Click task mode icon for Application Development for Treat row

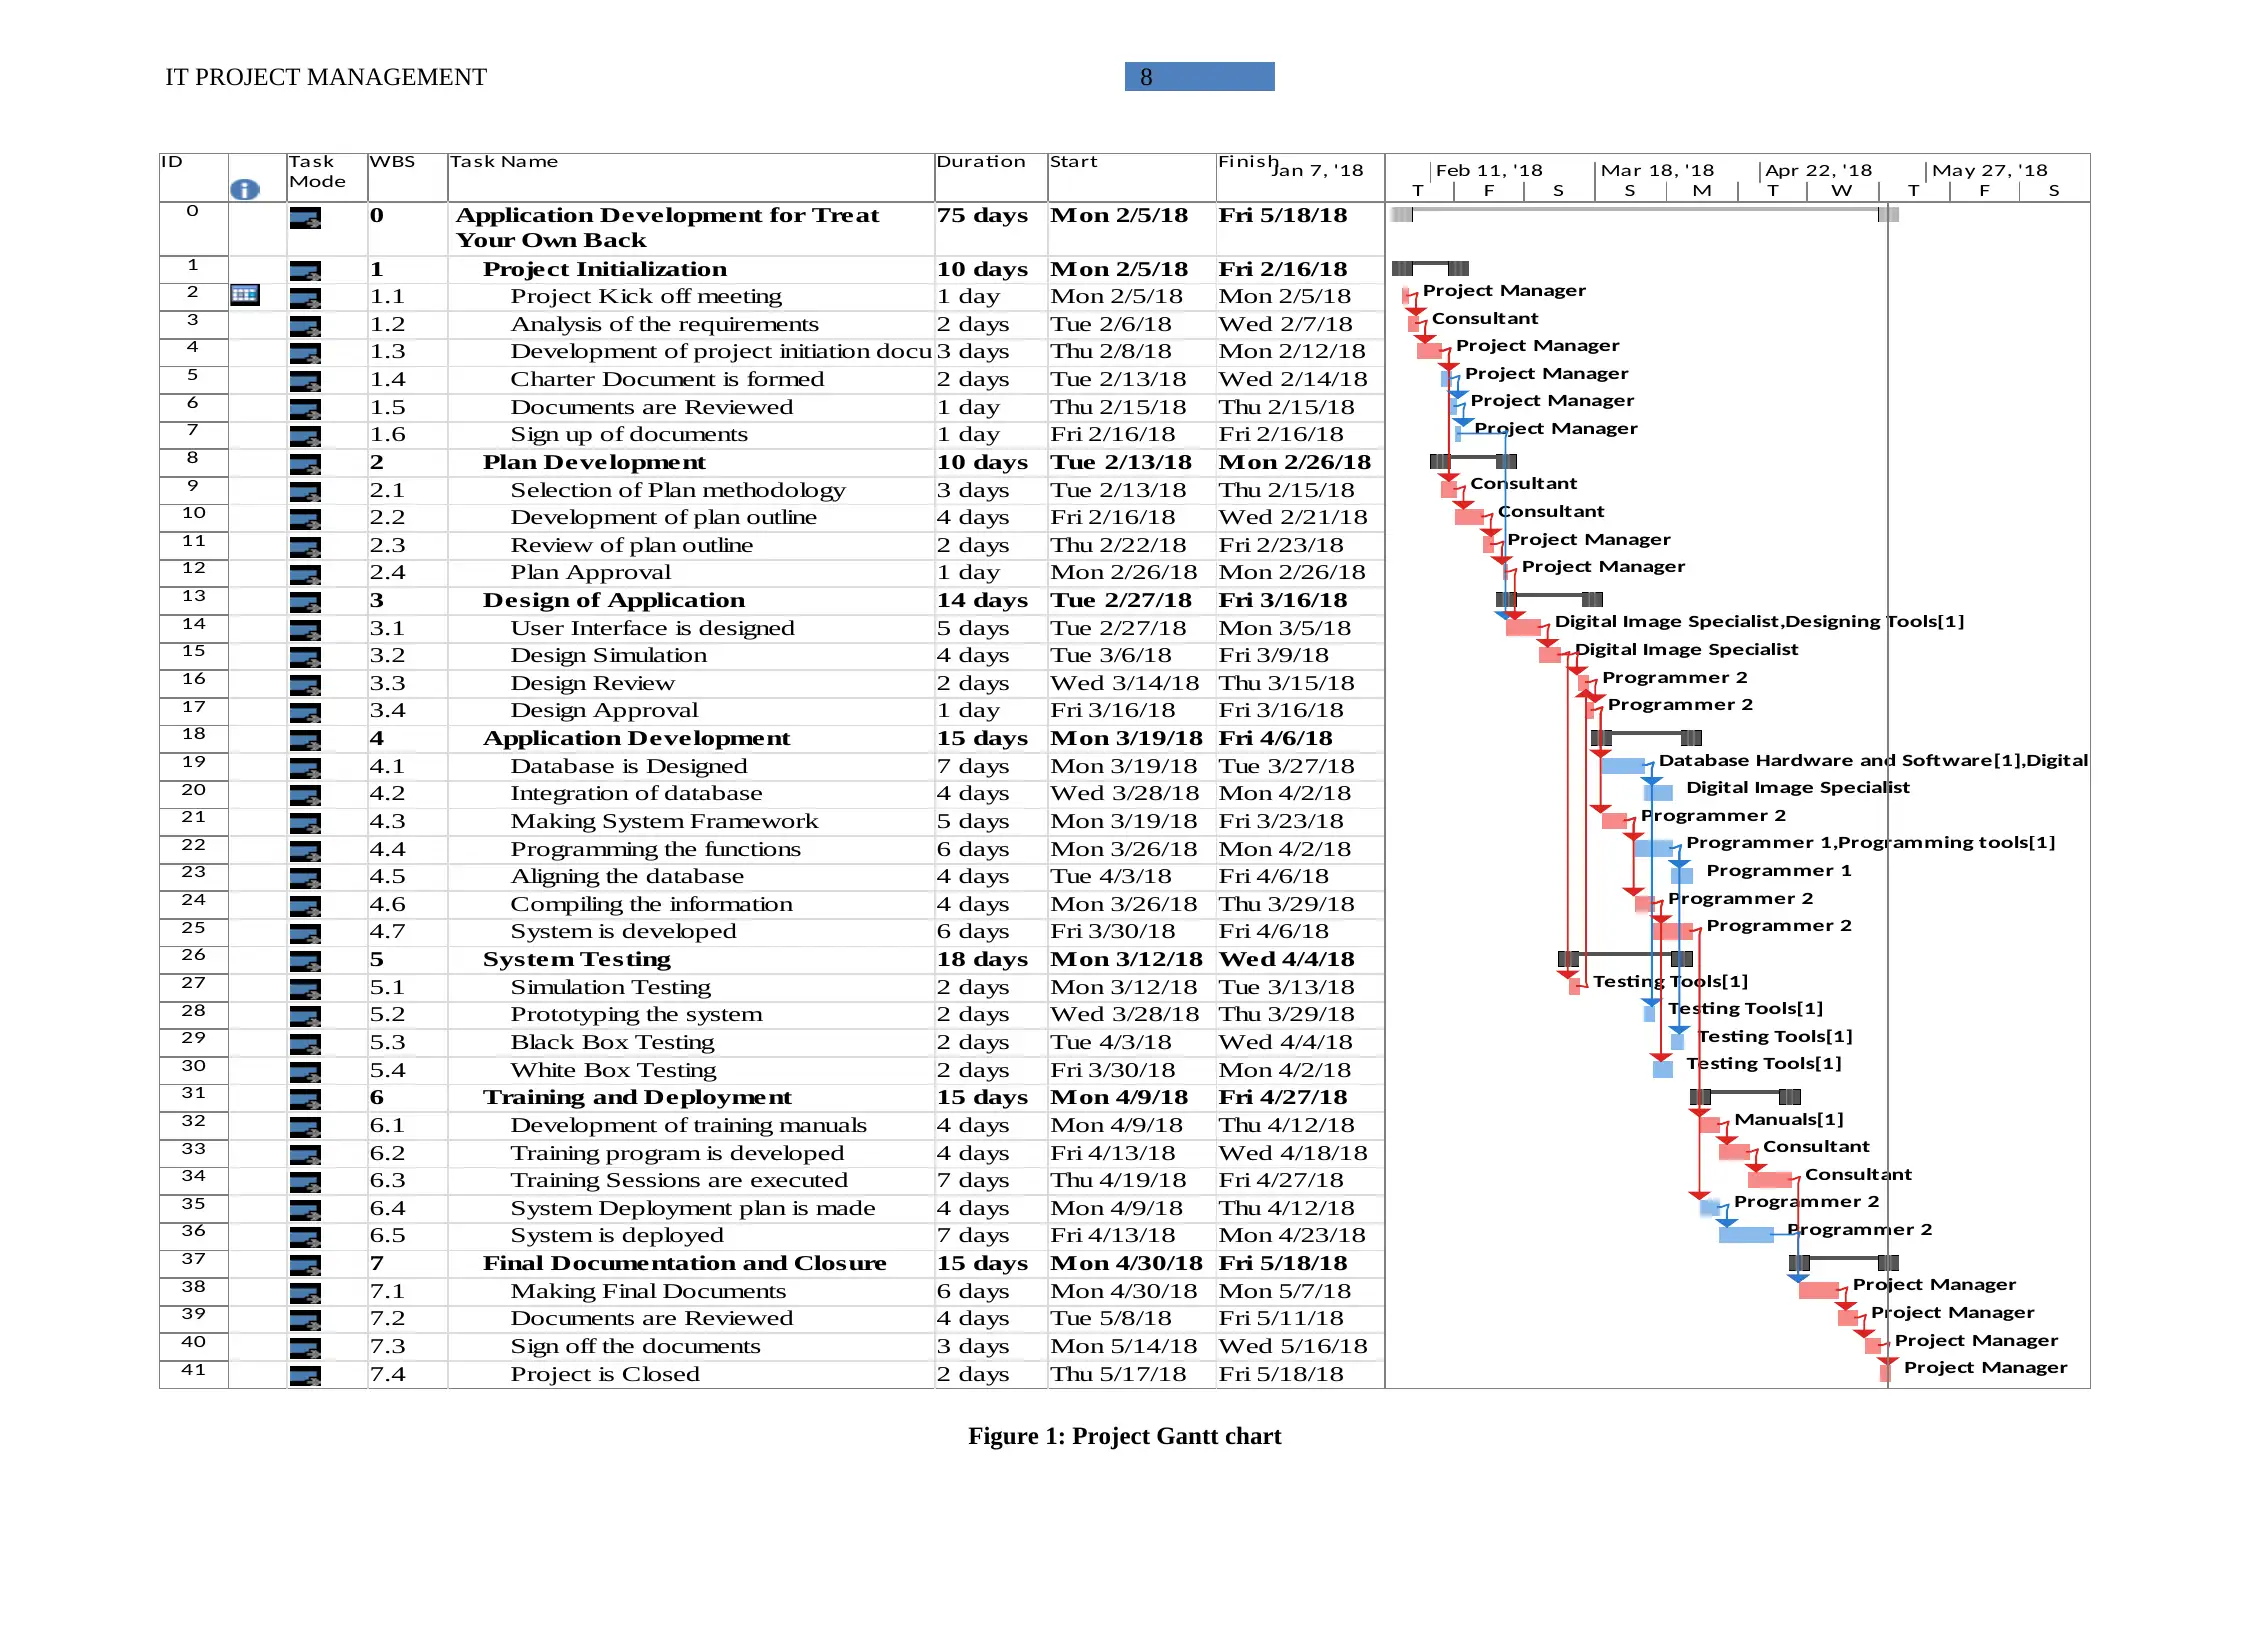pos(305,217)
